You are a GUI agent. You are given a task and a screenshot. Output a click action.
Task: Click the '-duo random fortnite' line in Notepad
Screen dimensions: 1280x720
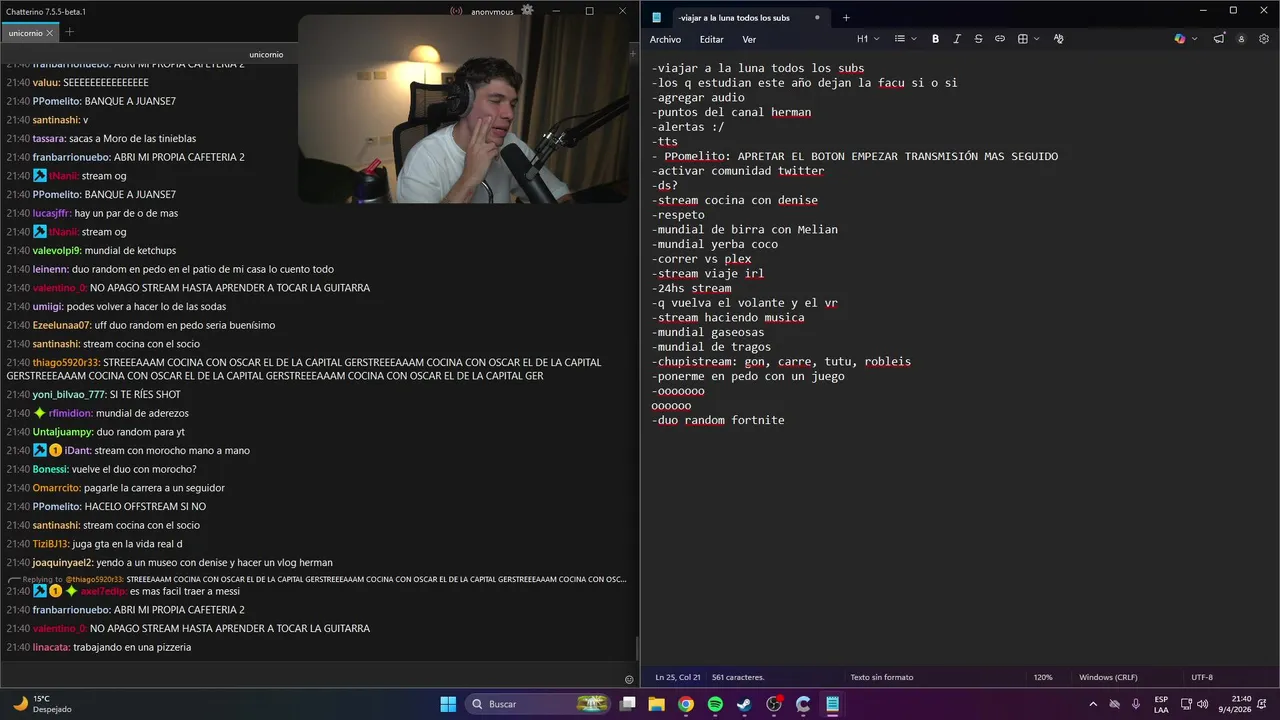coord(717,420)
